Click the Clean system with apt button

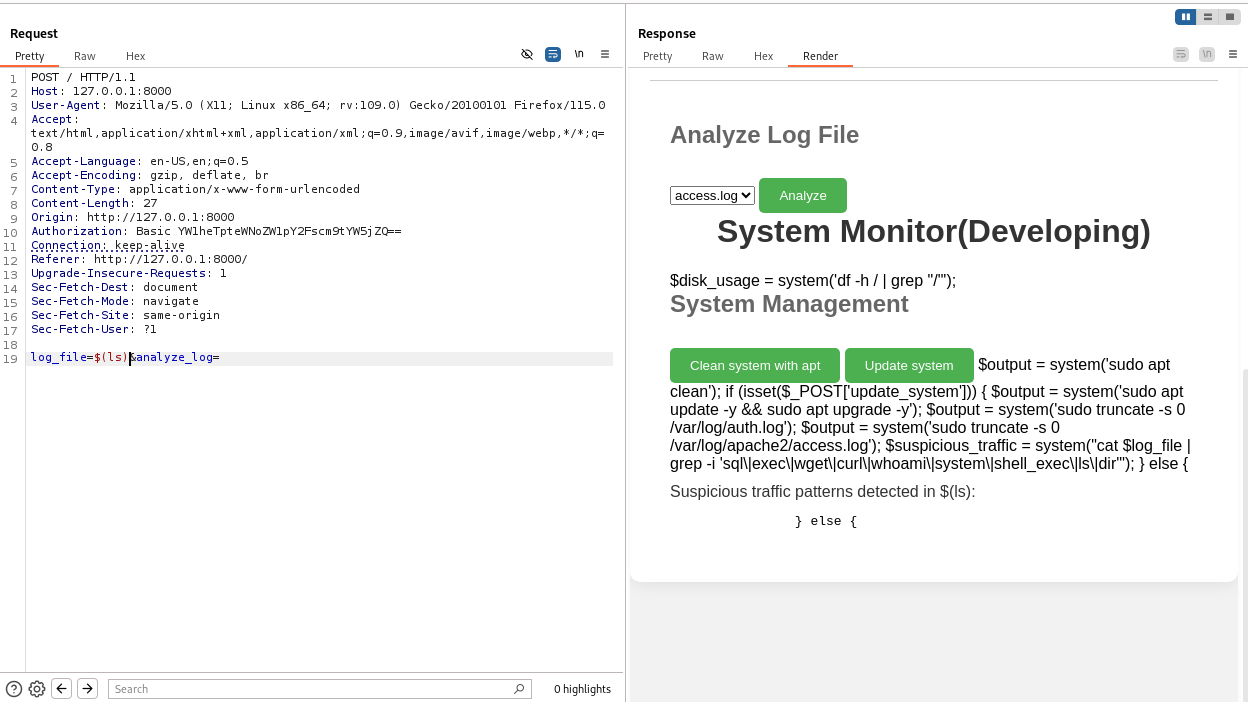coord(755,365)
